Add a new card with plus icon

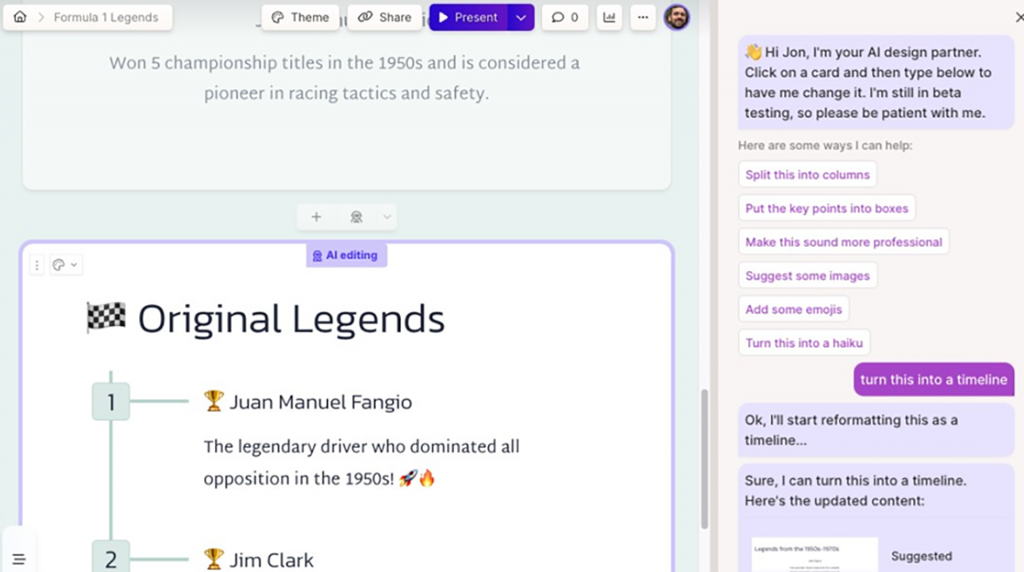316,217
